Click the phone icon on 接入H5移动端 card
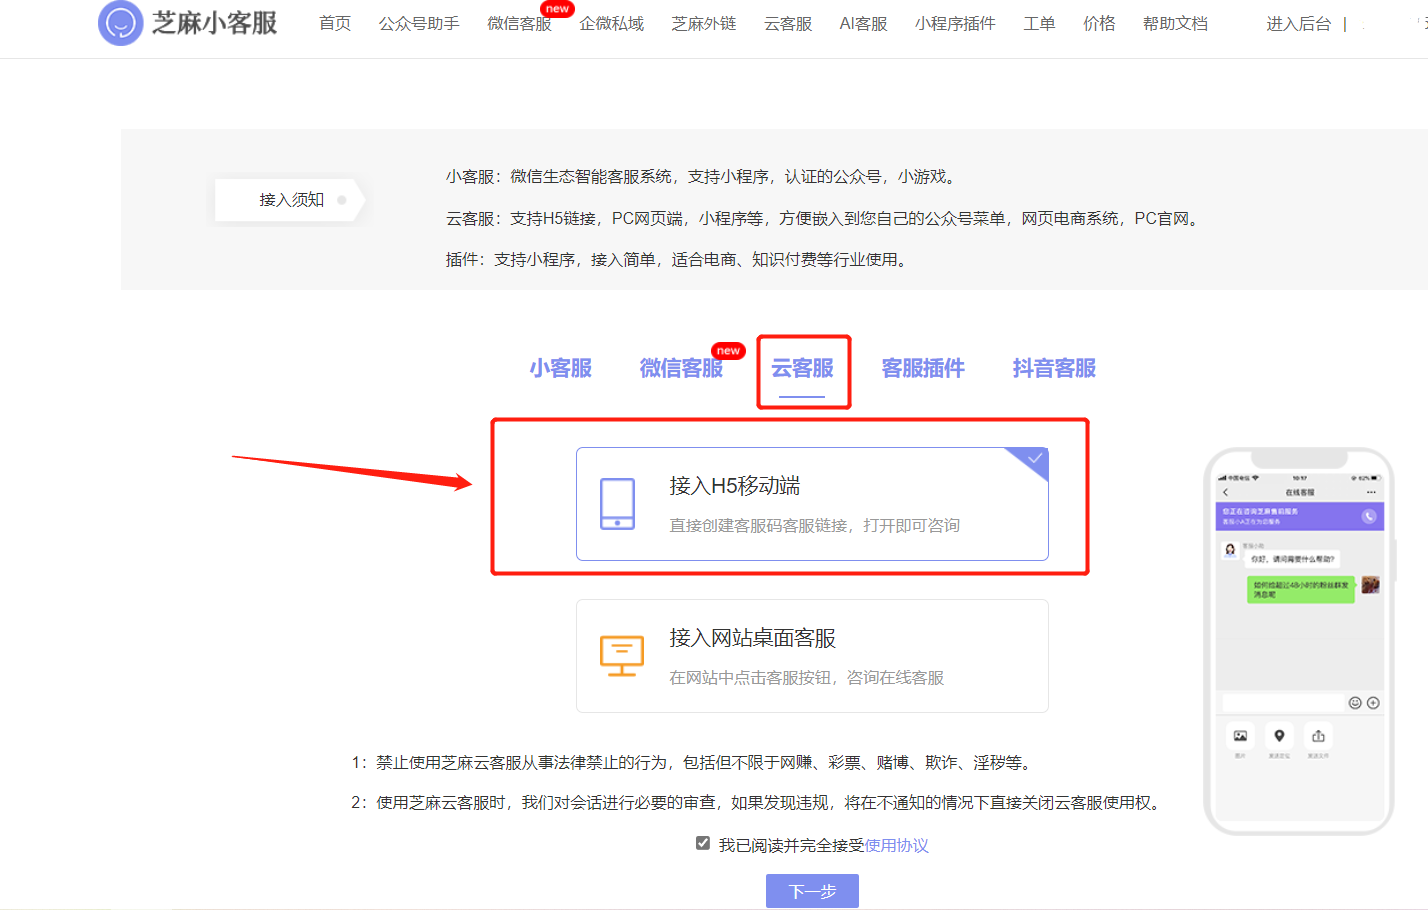 click(617, 504)
